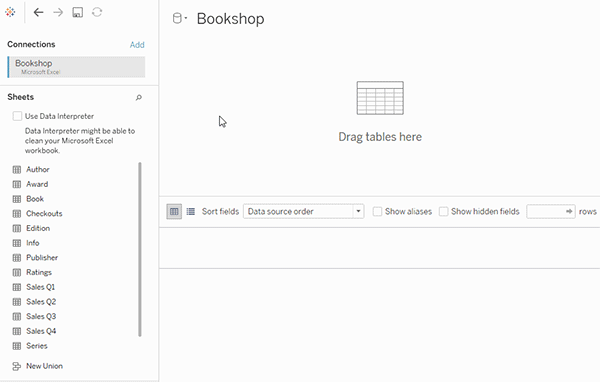
Task: Save using the floppy disk icon
Action: point(78,12)
